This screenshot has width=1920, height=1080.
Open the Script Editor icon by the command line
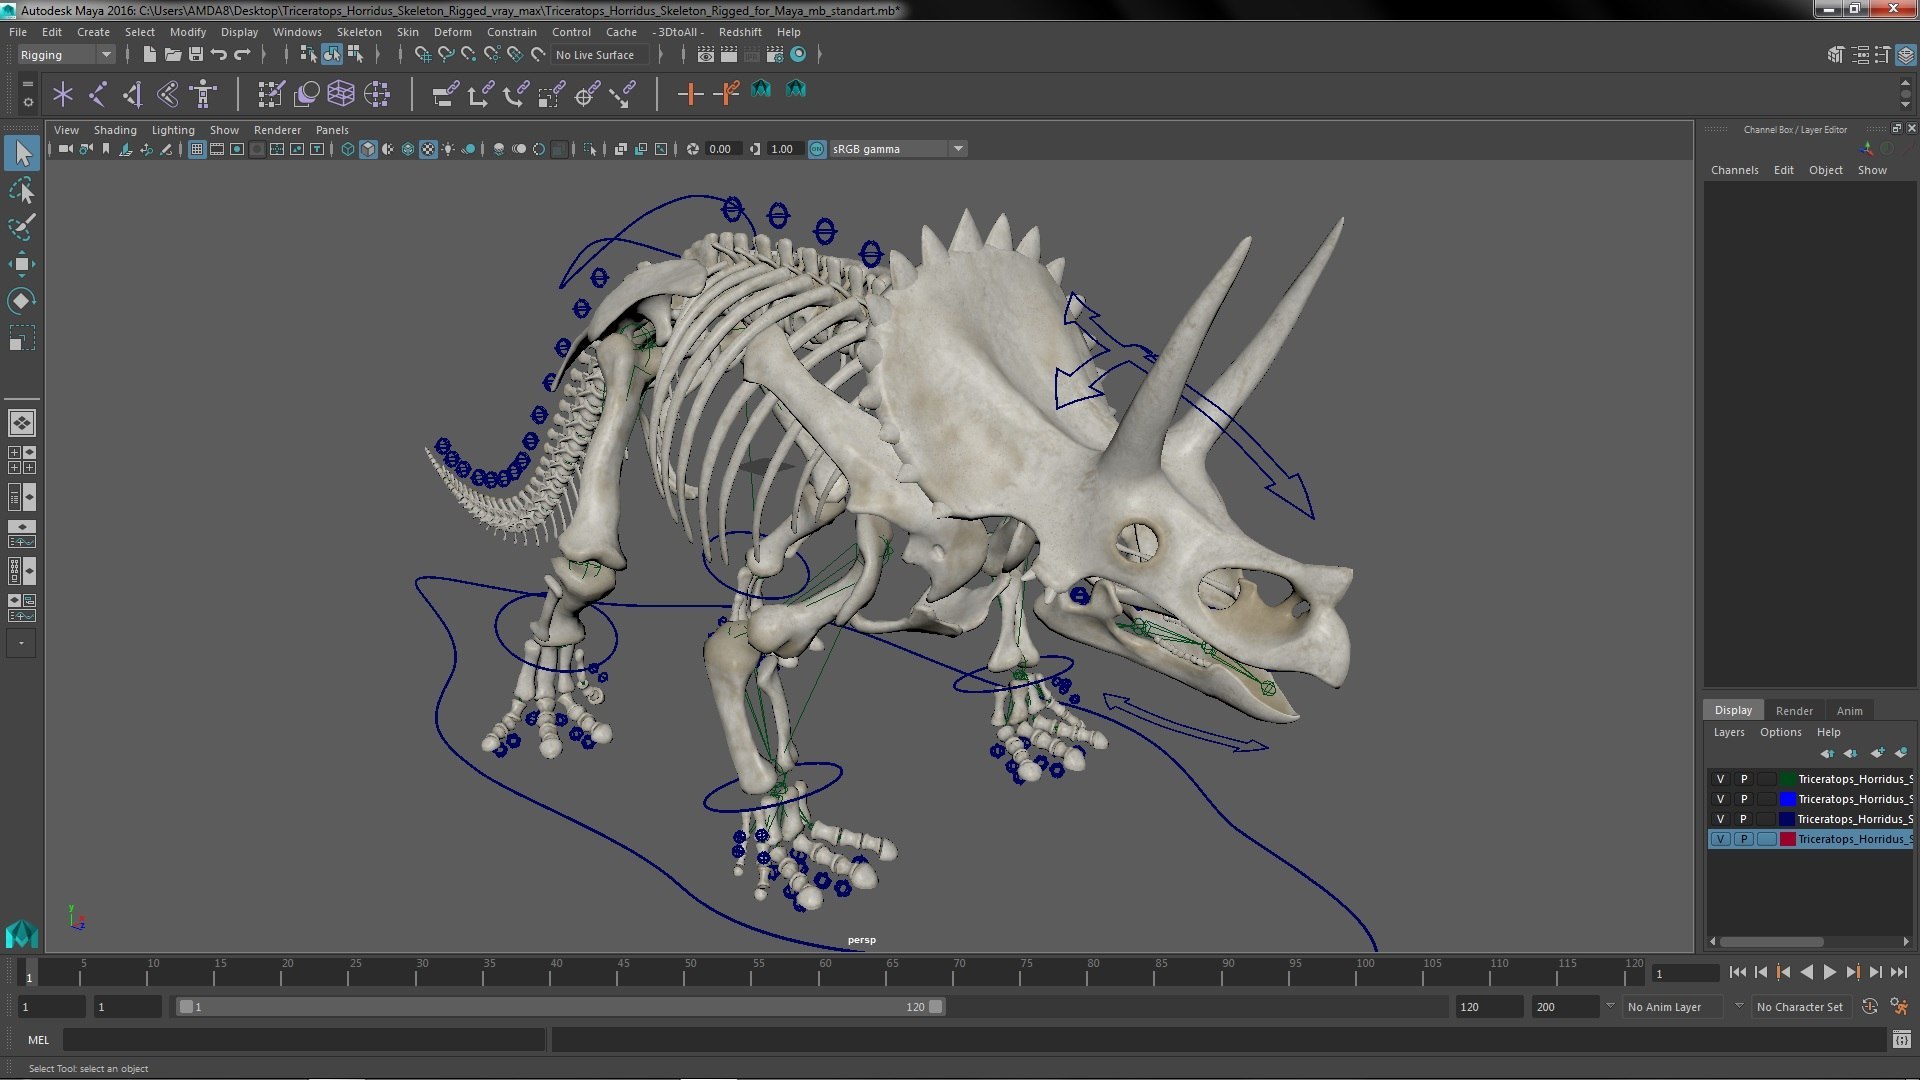[x=1901, y=1040]
